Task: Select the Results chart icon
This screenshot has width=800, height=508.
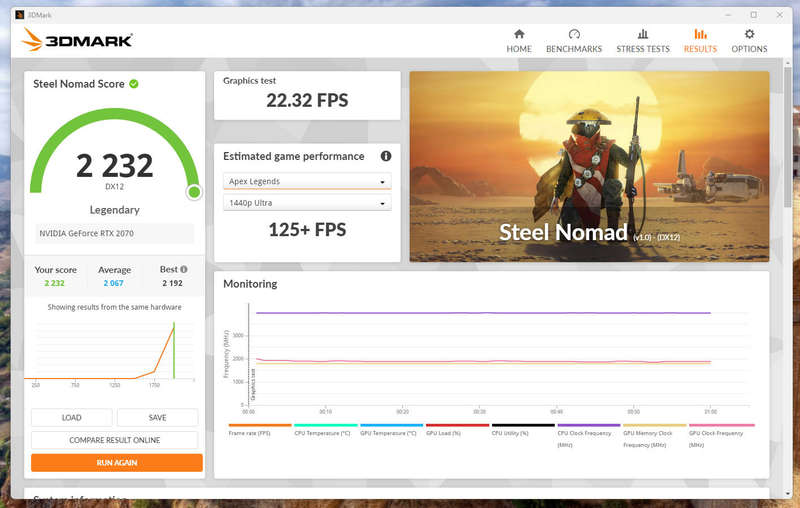Action: click(700, 34)
